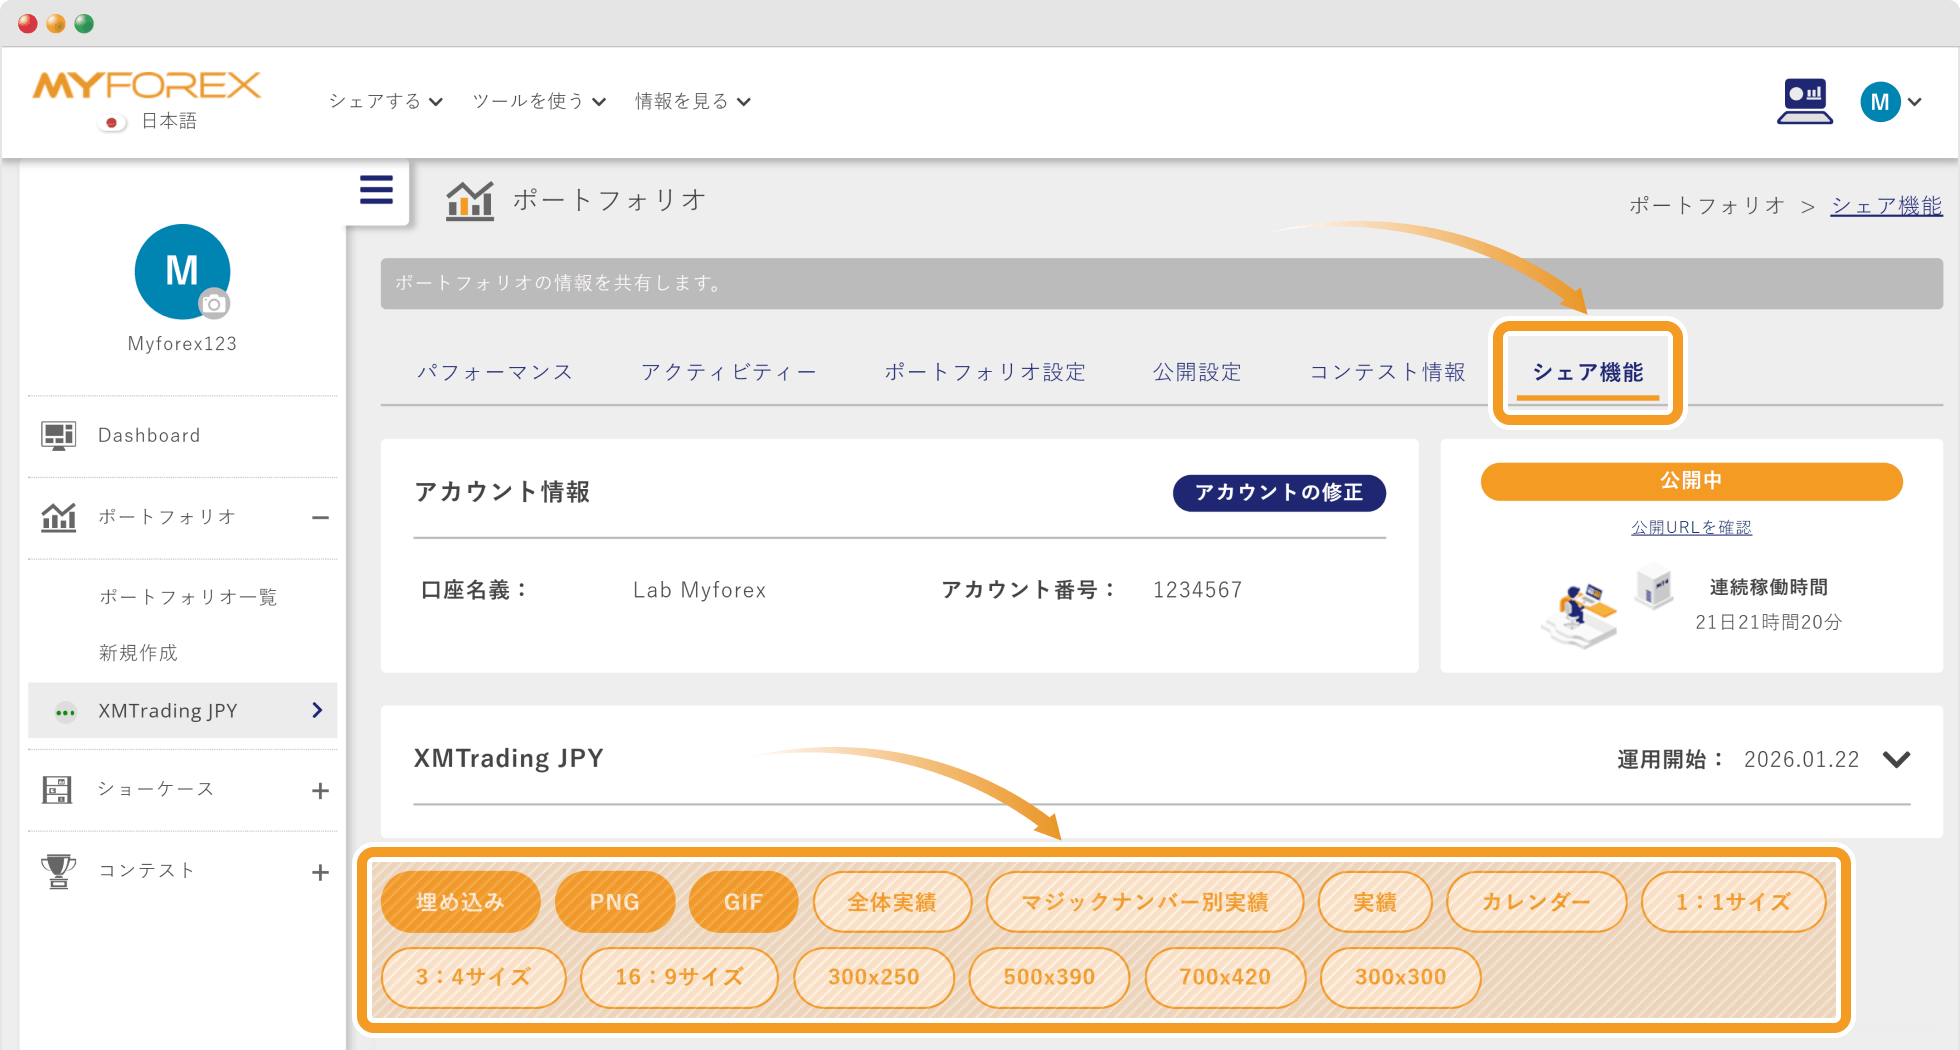This screenshot has height=1050, width=1960.
Task: Click the green dots icon beside XMTrading JPY
Action: [x=65, y=712]
